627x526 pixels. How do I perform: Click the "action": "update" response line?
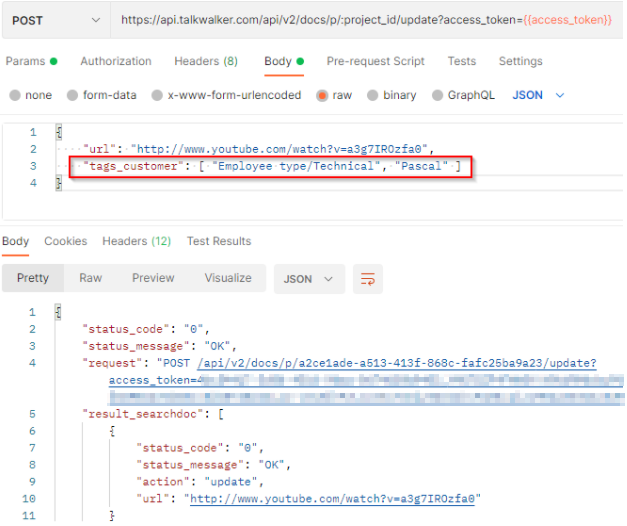point(200,482)
